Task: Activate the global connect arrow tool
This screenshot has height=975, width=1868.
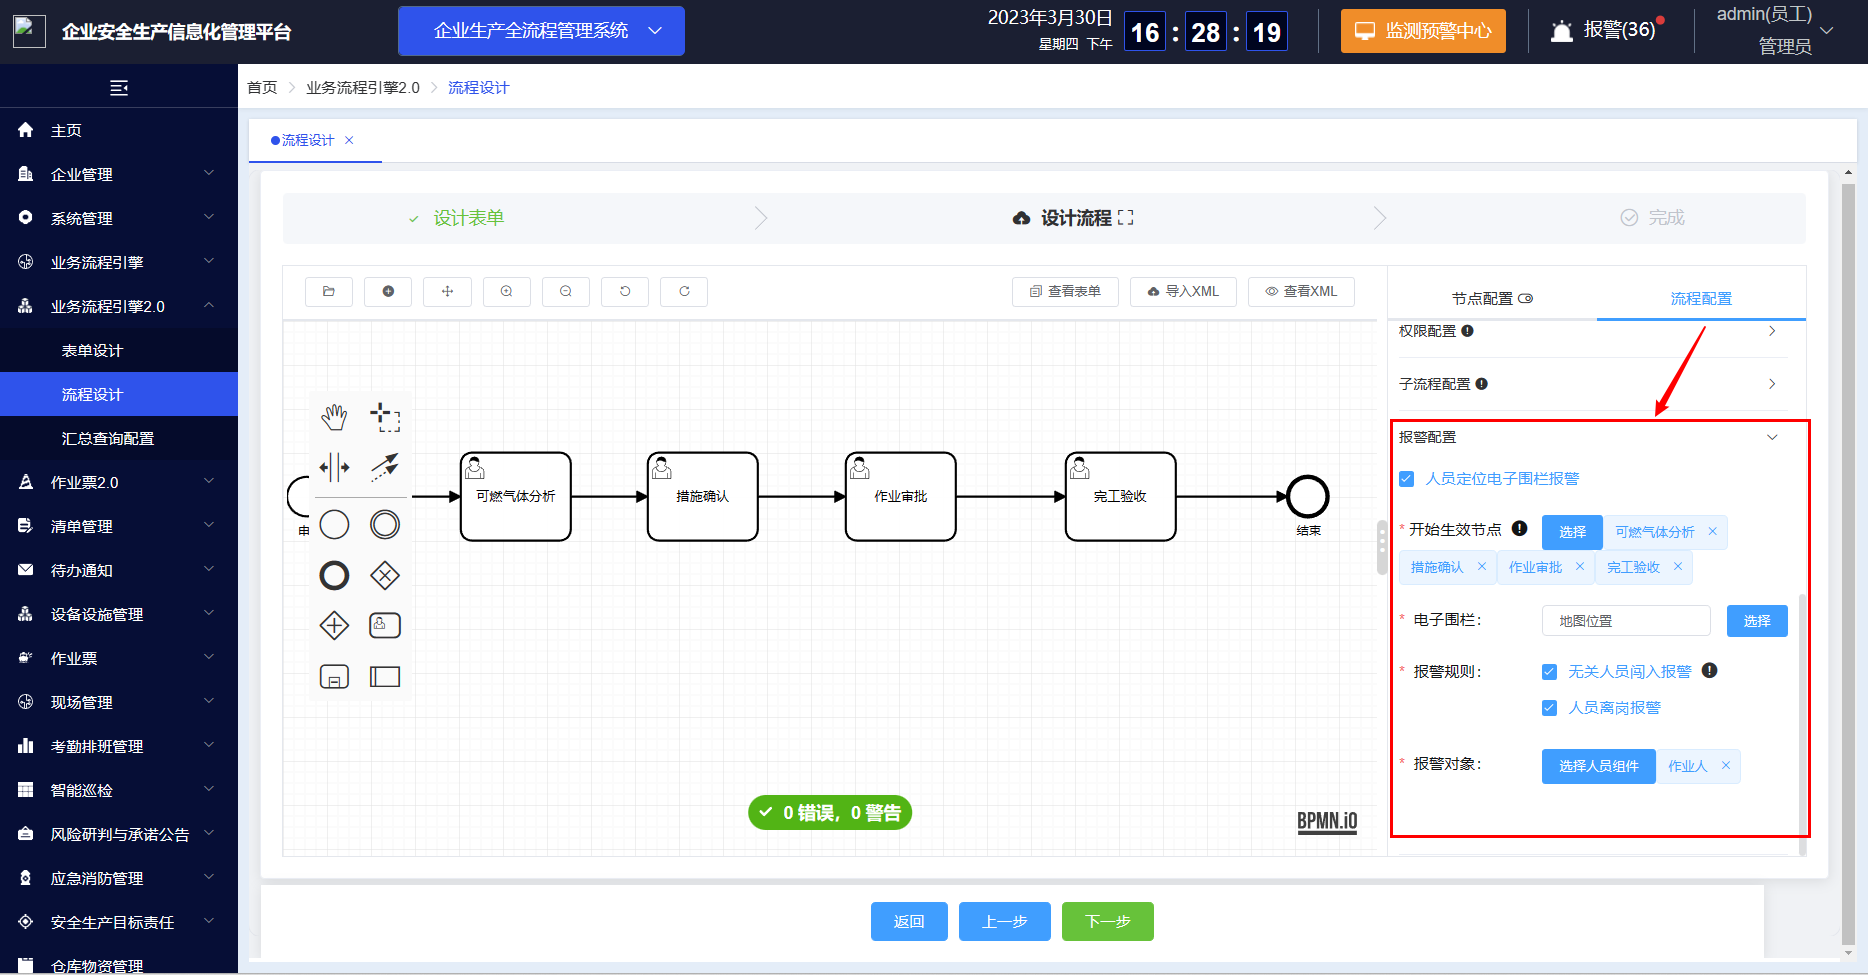Action: click(385, 467)
